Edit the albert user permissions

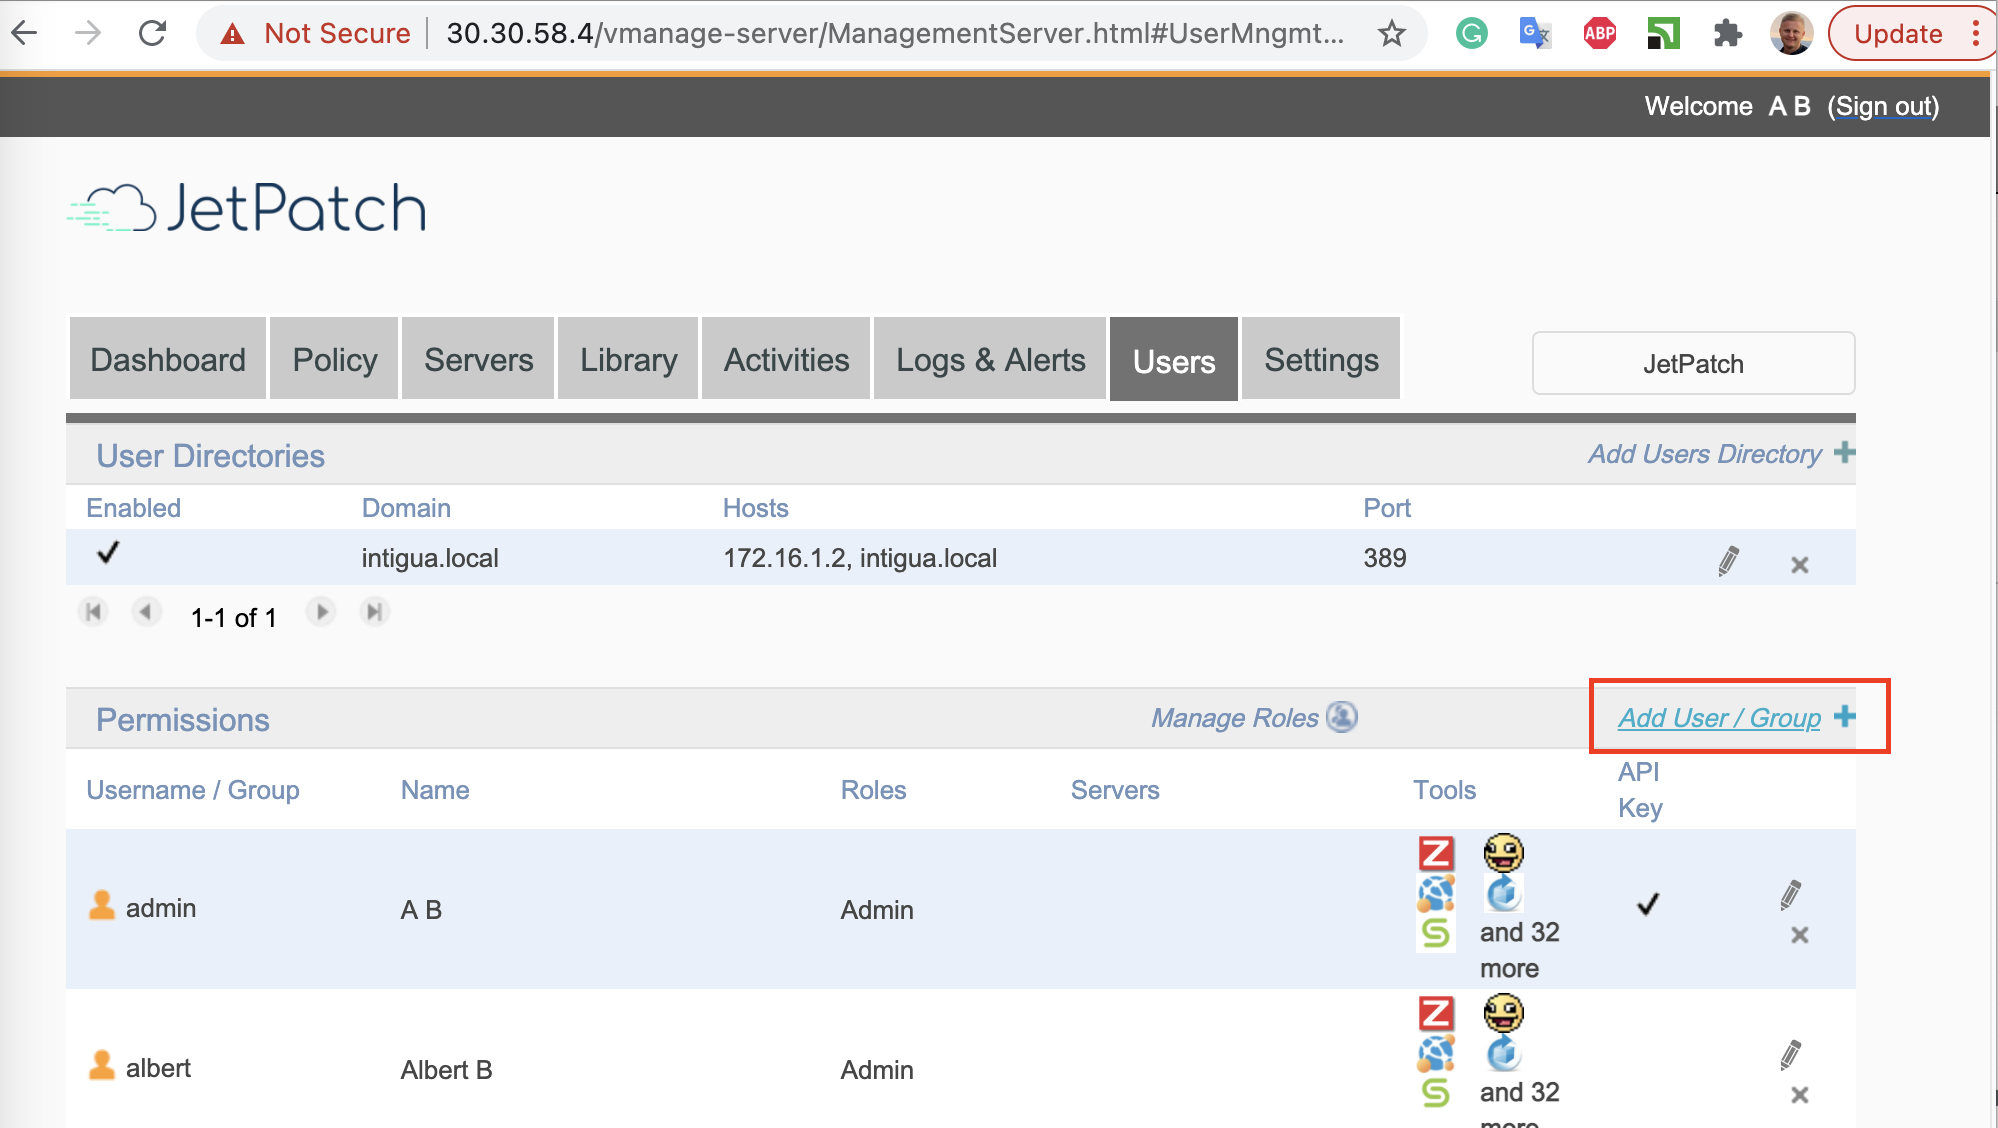coord(1790,1054)
